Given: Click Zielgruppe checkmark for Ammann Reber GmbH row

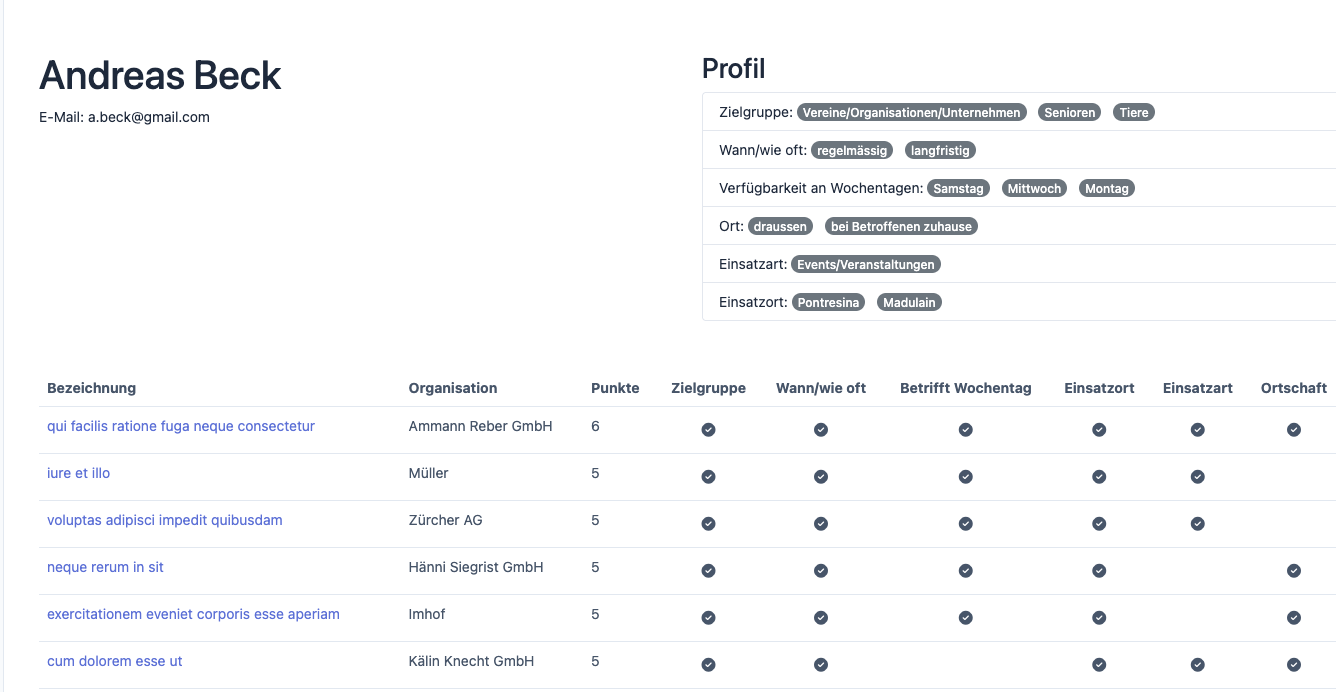Looking at the screenshot, I should point(708,430).
